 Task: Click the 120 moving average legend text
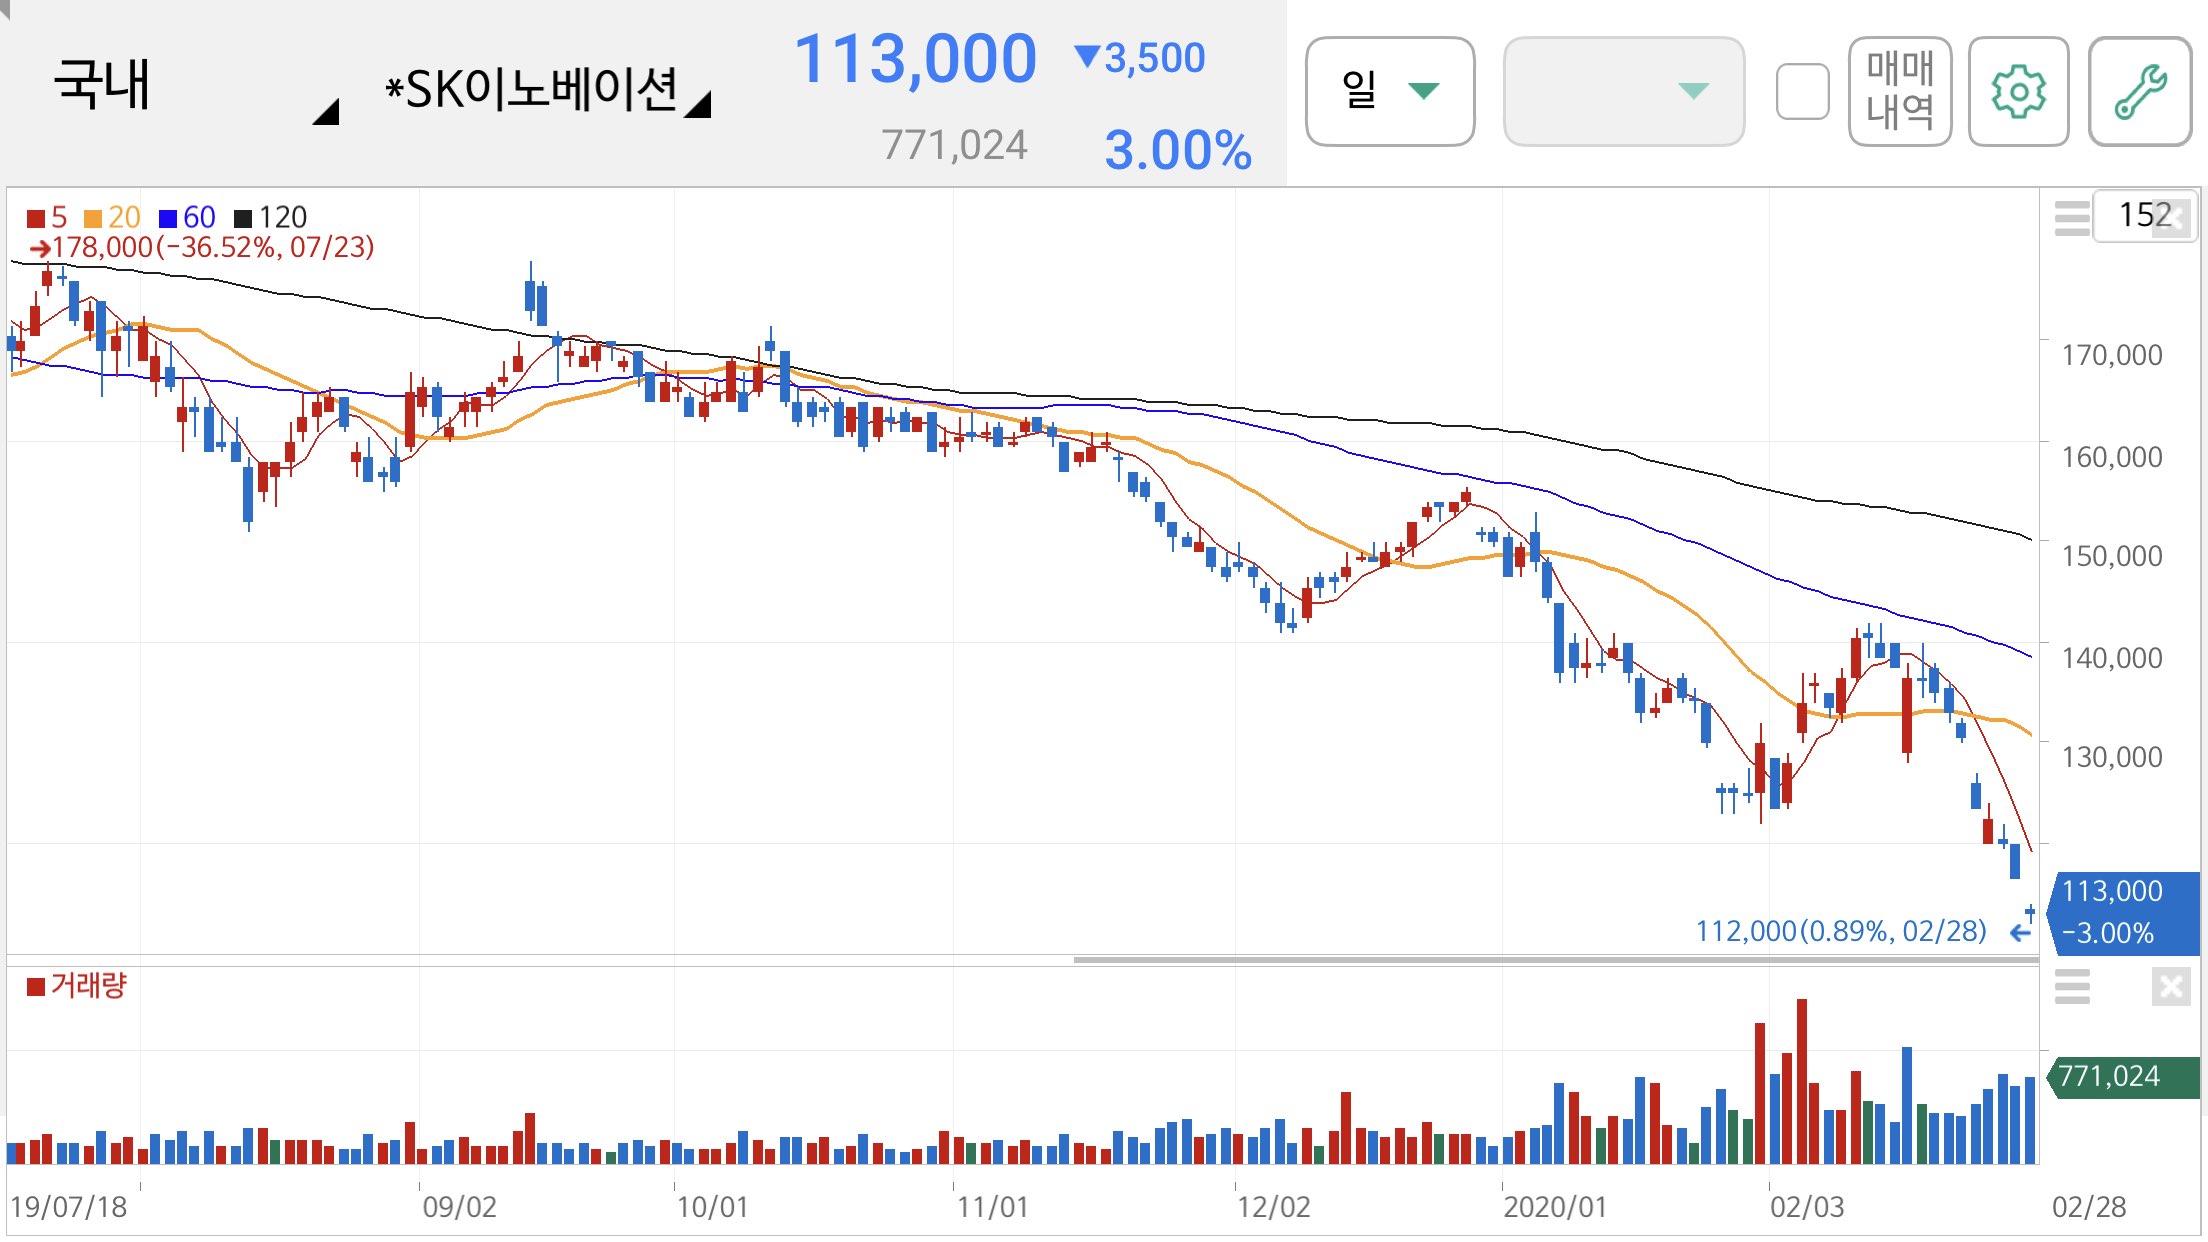[283, 218]
